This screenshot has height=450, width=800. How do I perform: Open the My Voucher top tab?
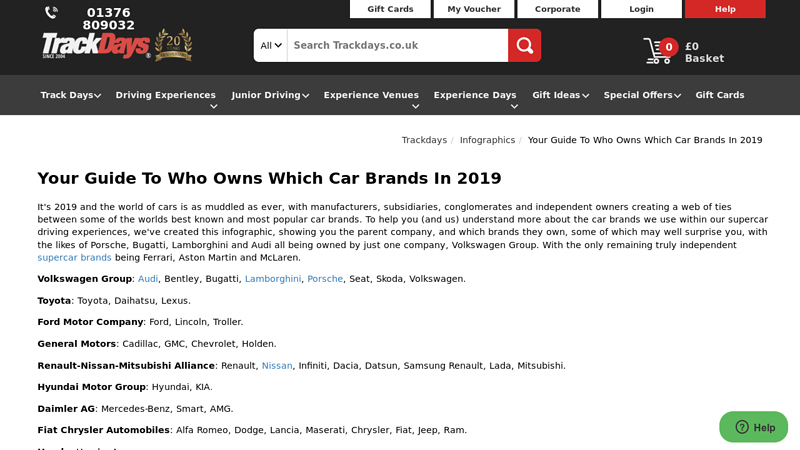[x=474, y=9]
